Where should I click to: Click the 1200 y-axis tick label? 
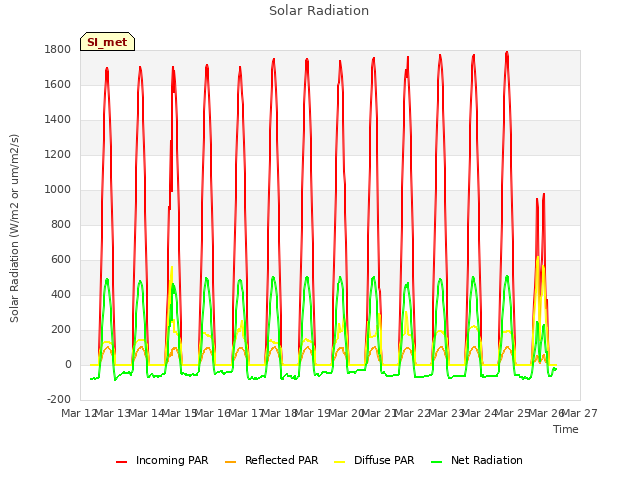pyautogui.click(x=58, y=155)
